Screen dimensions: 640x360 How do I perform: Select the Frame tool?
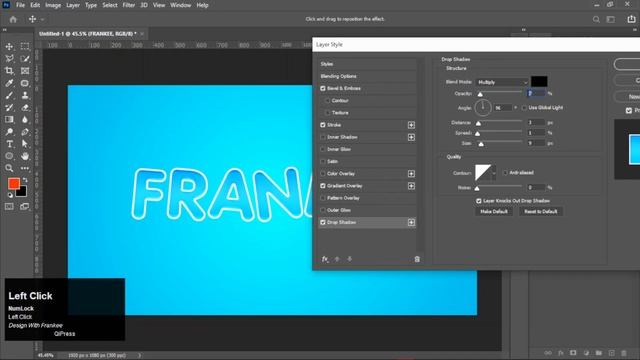click(25, 71)
